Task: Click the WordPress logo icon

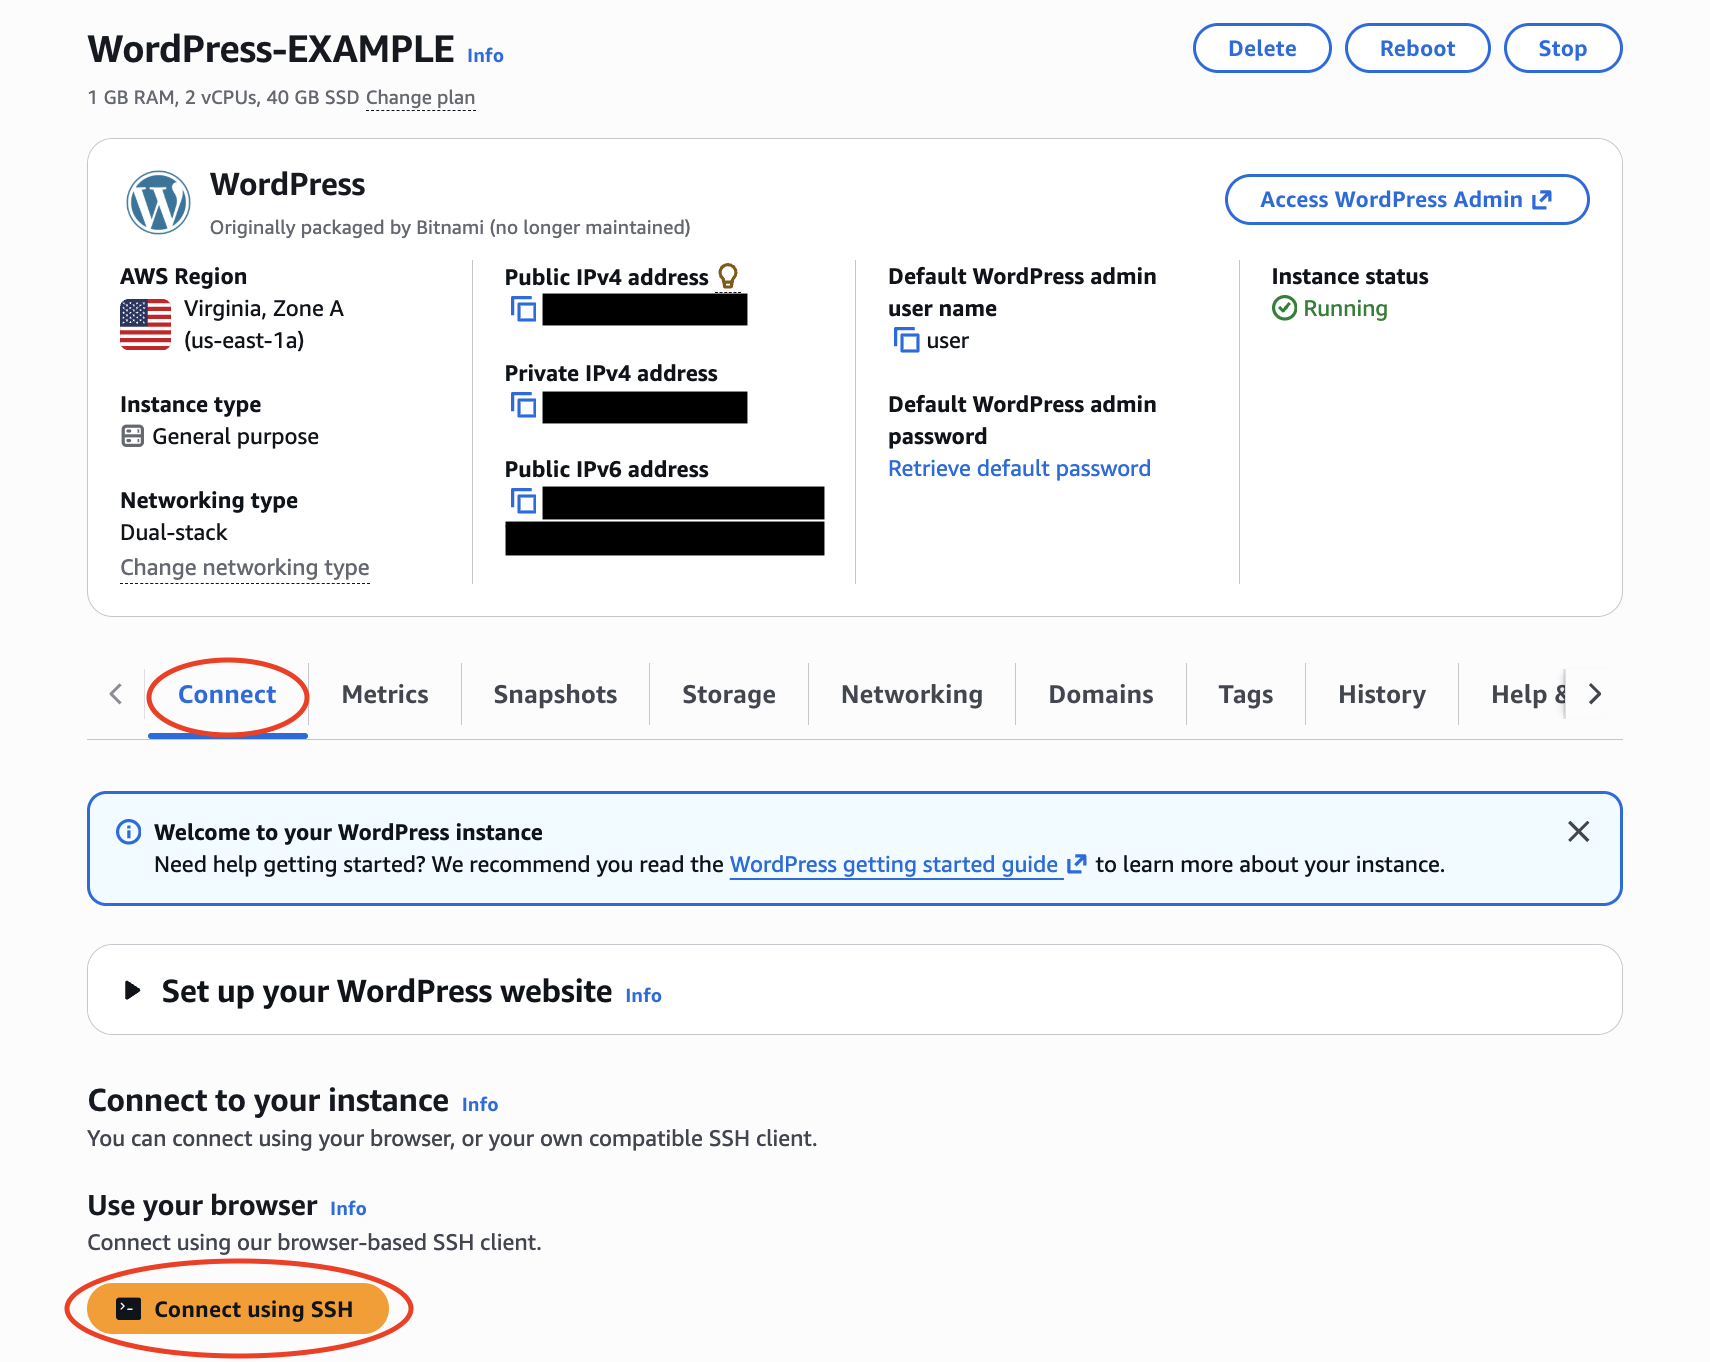Action: [158, 203]
